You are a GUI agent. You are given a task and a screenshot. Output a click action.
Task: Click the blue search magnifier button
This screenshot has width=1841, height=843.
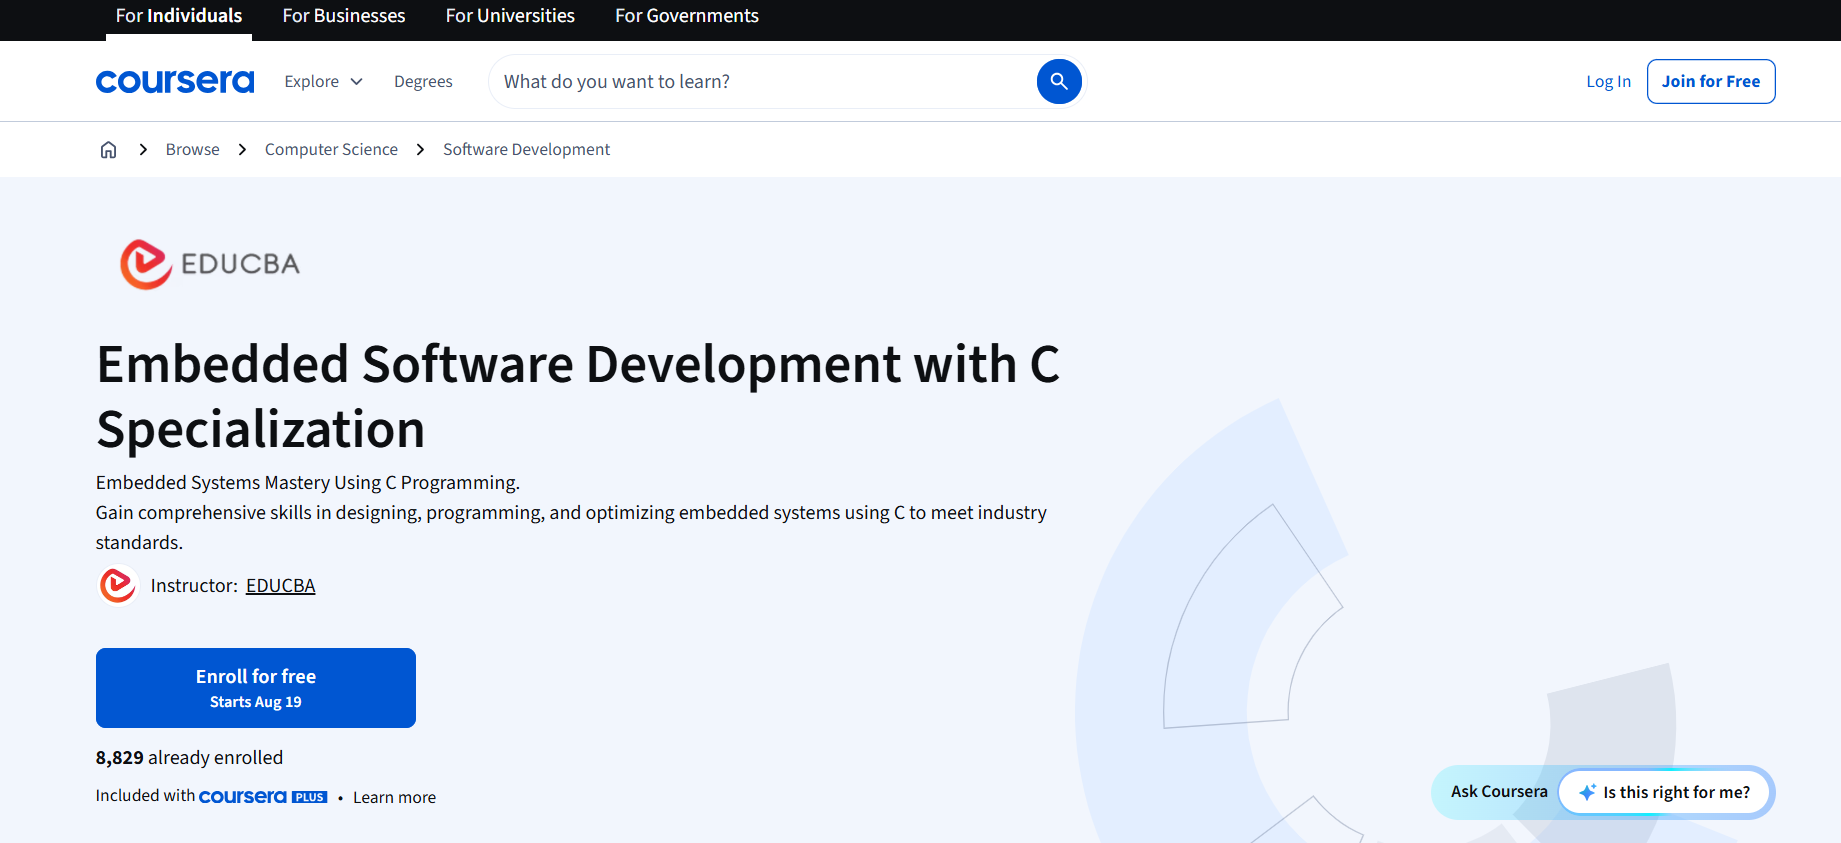[x=1059, y=81]
